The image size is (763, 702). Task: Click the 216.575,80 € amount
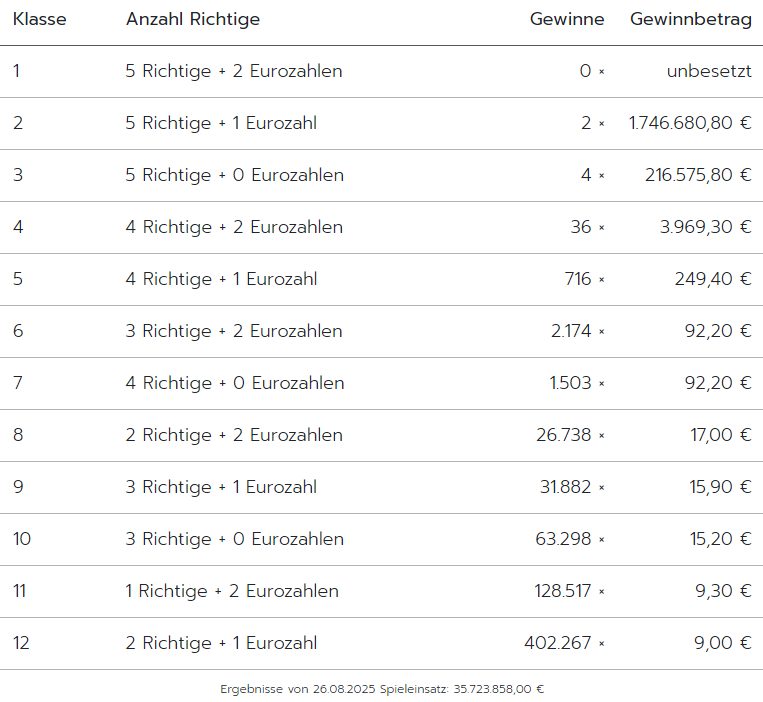tap(698, 175)
